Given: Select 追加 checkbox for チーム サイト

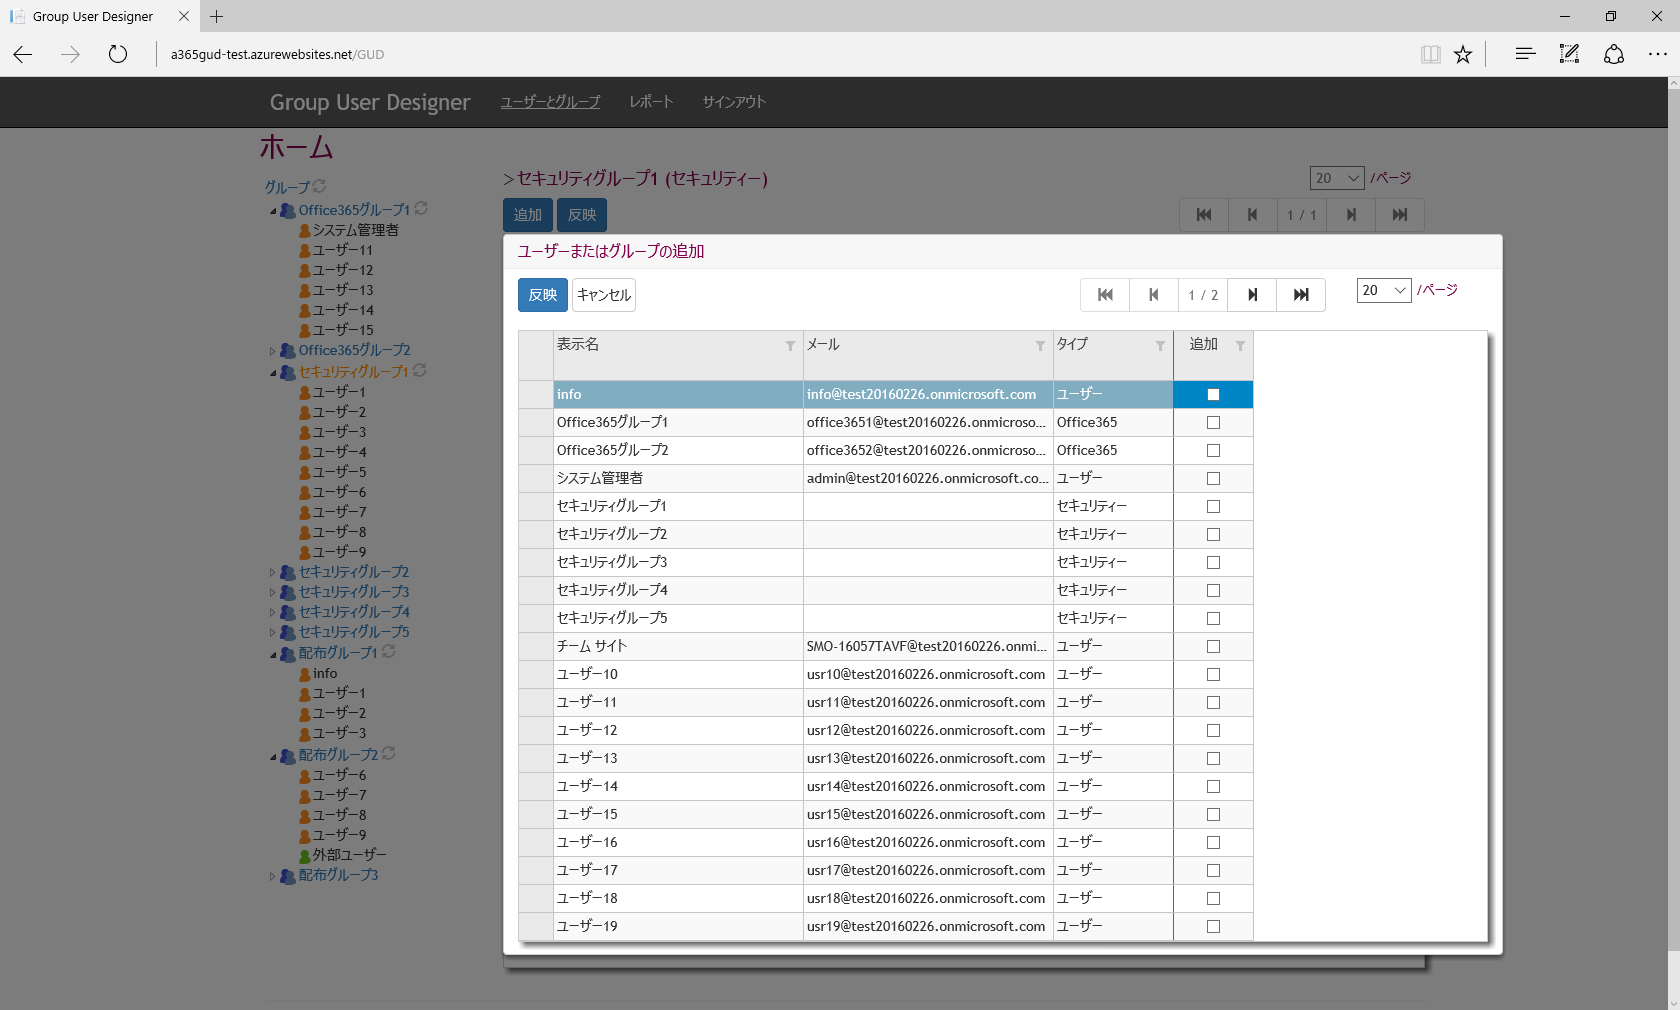Looking at the screenshot, I should (1213, 647).
